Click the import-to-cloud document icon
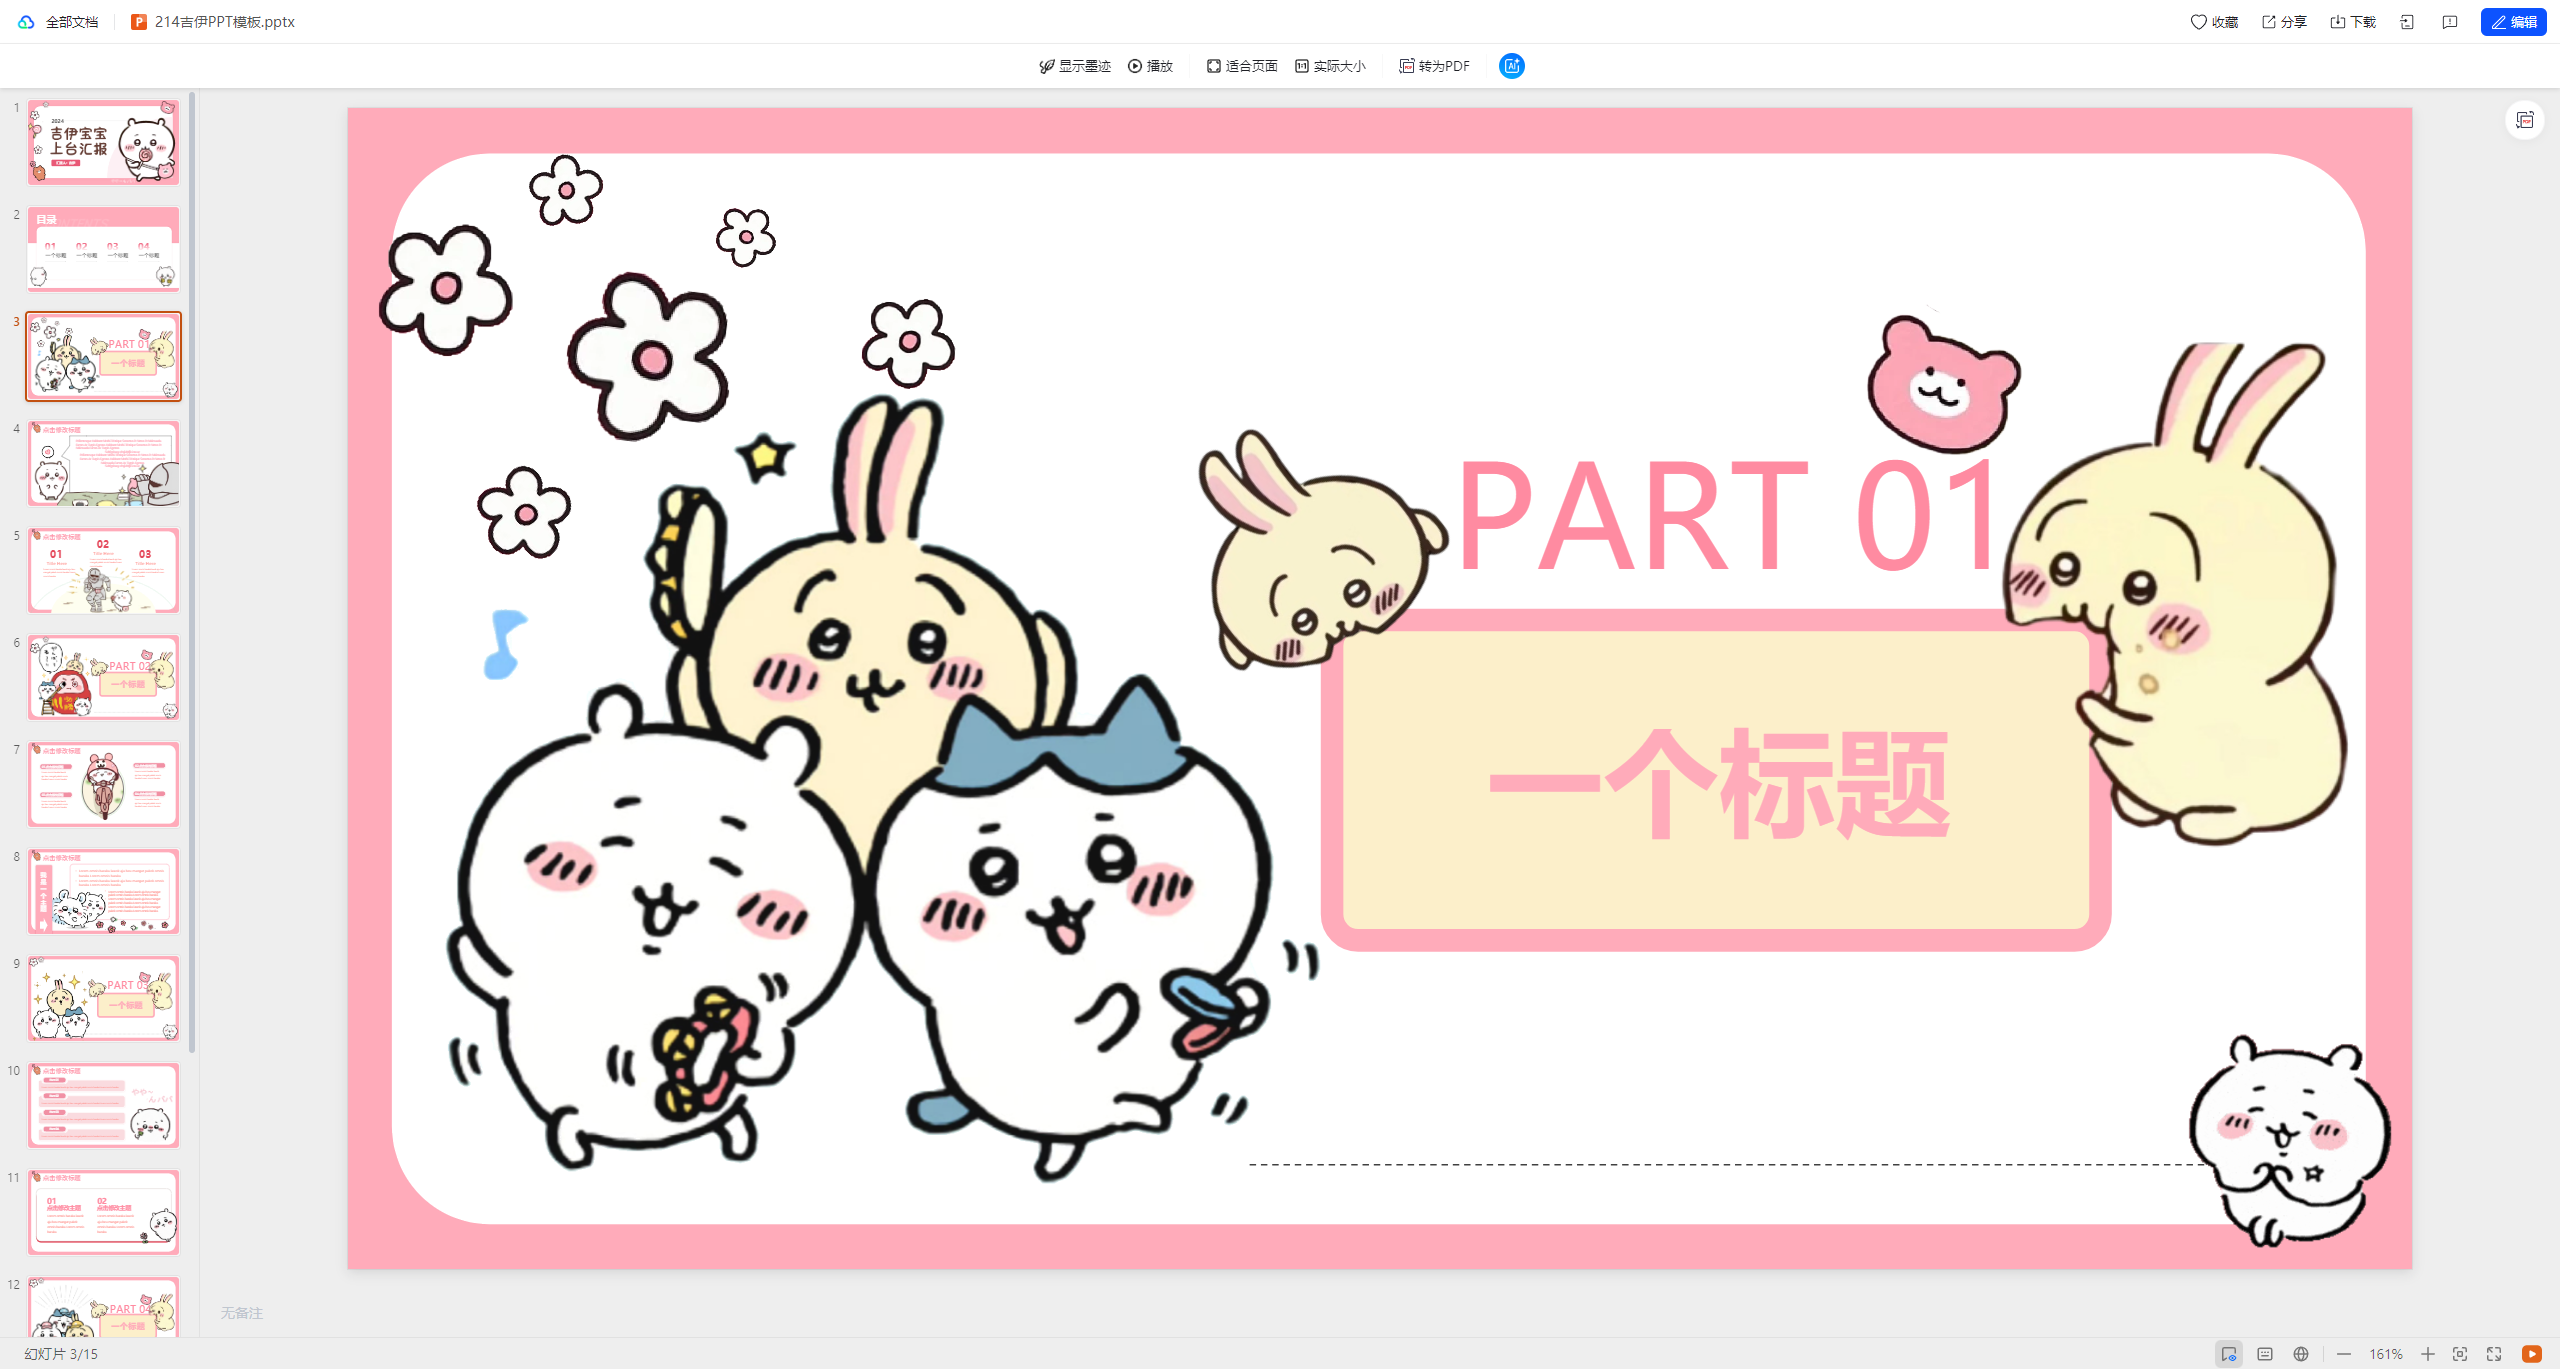The image size is (2560, 1369). 2407,22
